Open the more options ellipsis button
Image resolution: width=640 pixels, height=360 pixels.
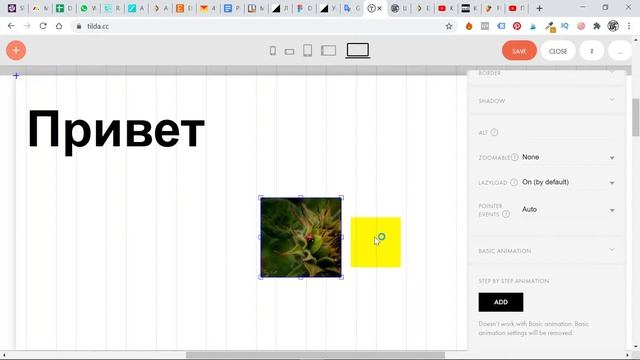point(620,51)
